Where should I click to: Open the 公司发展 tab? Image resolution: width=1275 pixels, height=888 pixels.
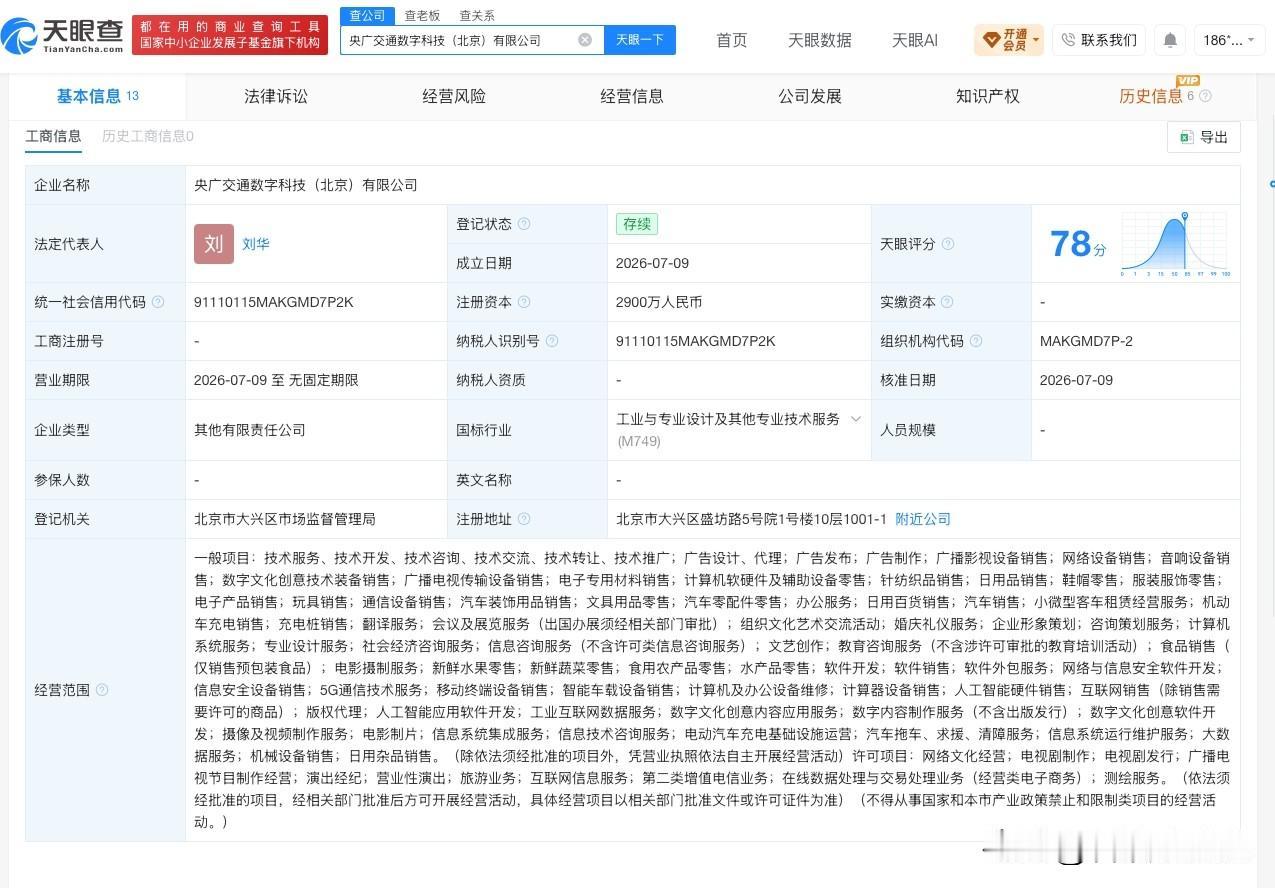click(810, 96)
